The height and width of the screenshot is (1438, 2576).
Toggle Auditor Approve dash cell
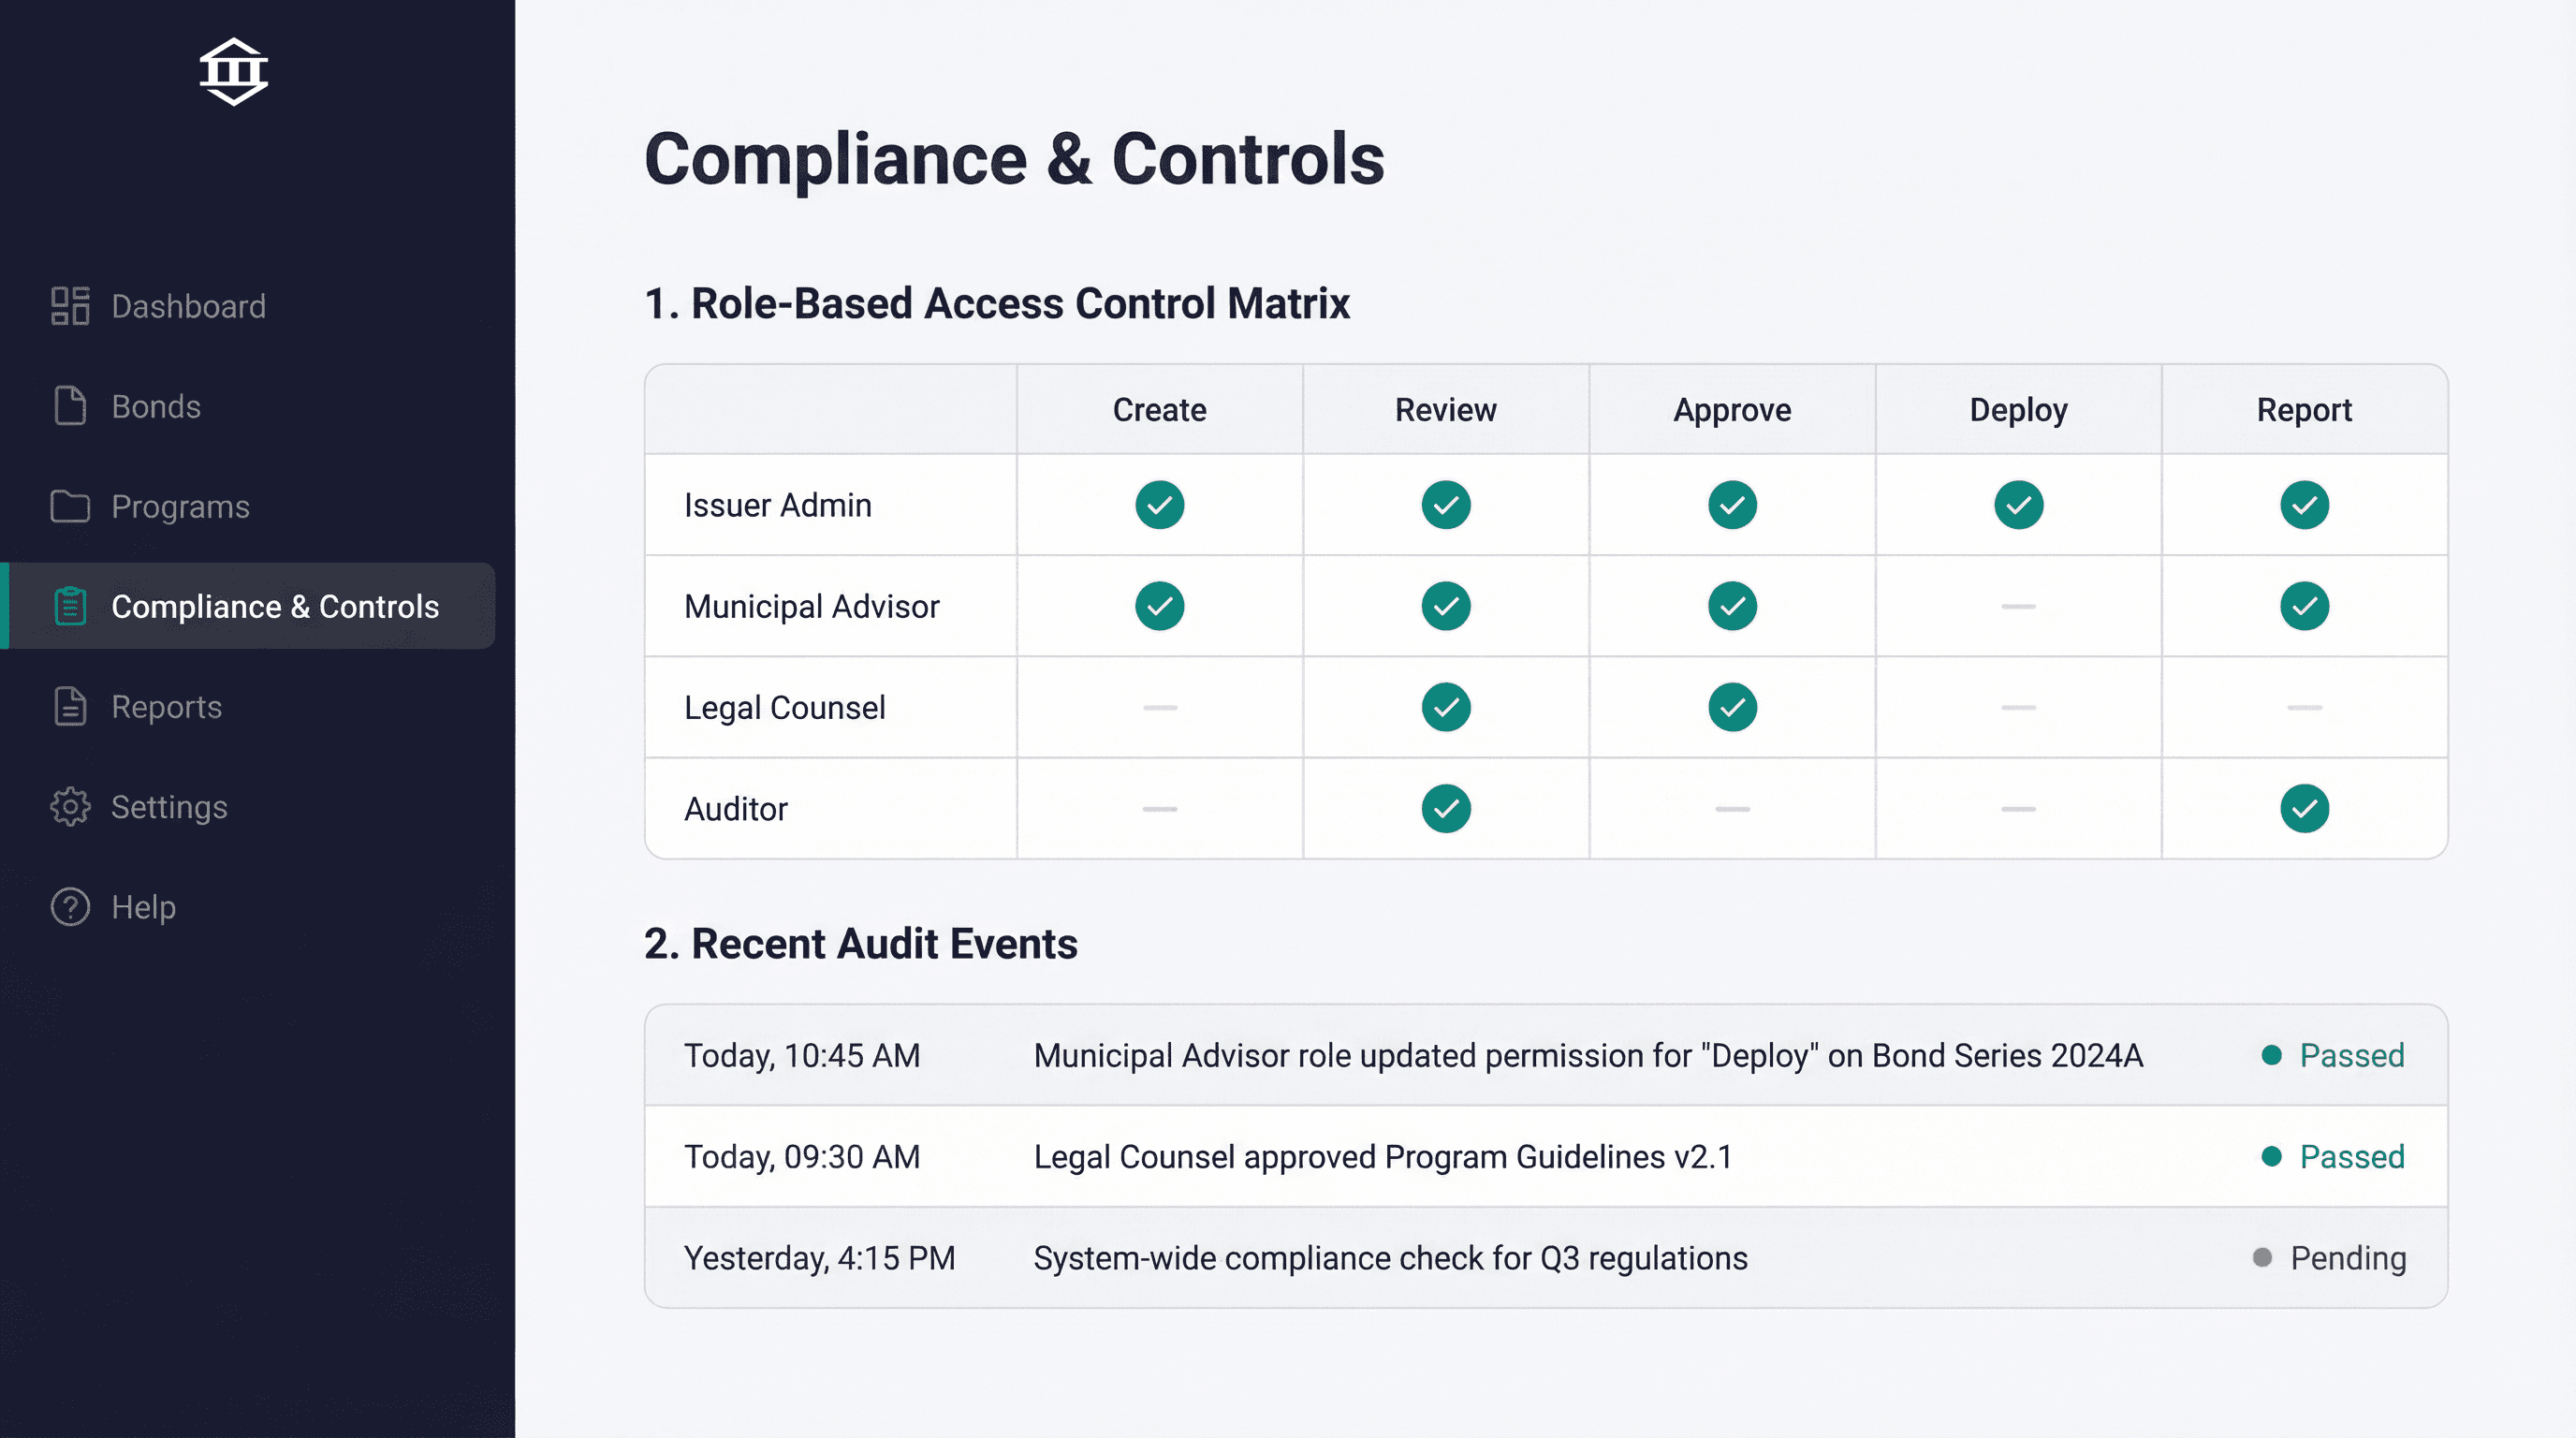tap(1733, 808)
